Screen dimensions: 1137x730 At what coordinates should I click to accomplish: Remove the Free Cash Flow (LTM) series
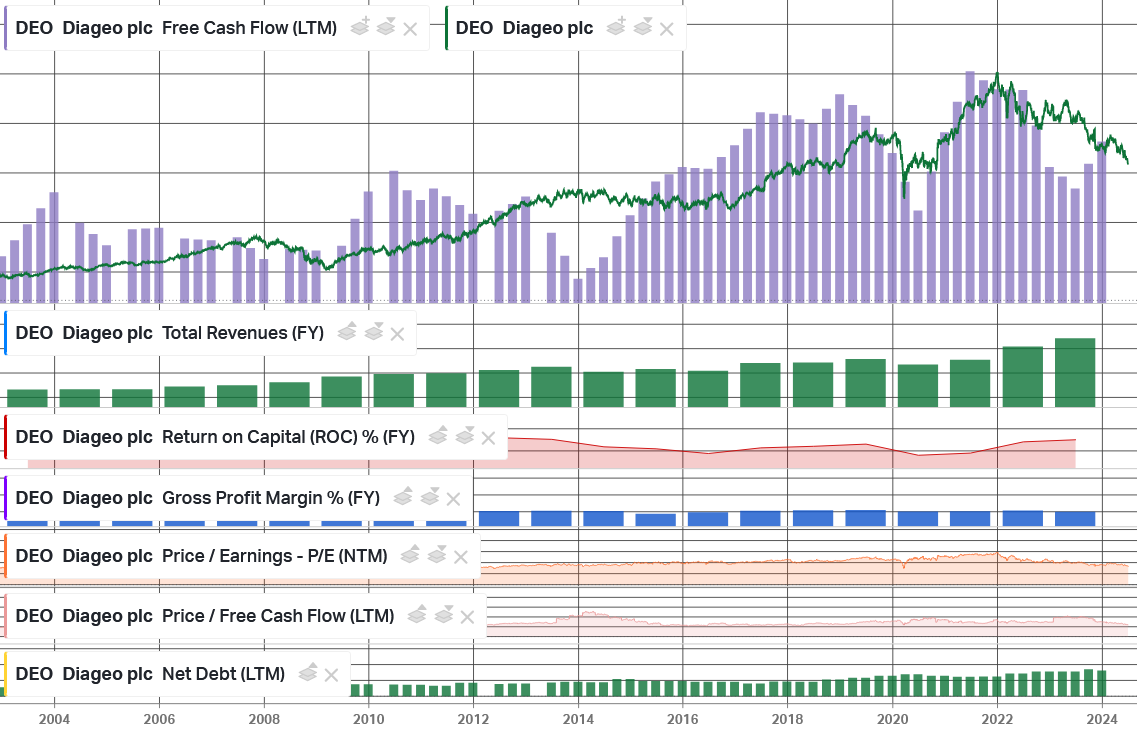[410, 29]
